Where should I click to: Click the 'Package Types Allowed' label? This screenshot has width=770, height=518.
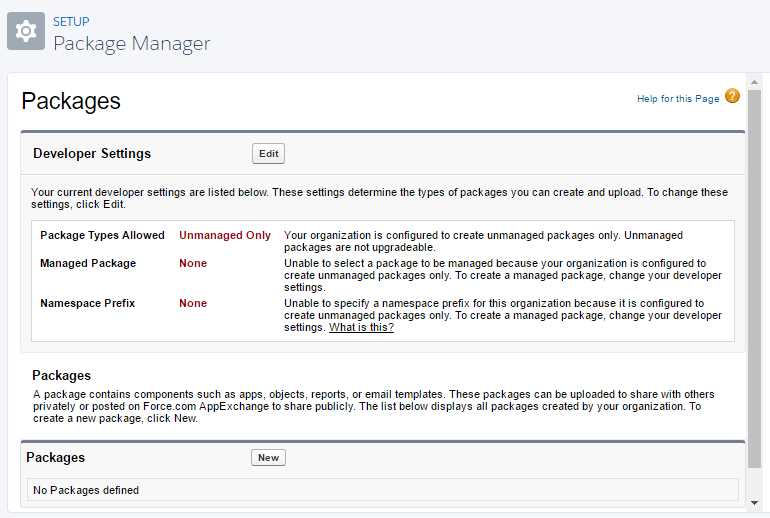(102, 235)
